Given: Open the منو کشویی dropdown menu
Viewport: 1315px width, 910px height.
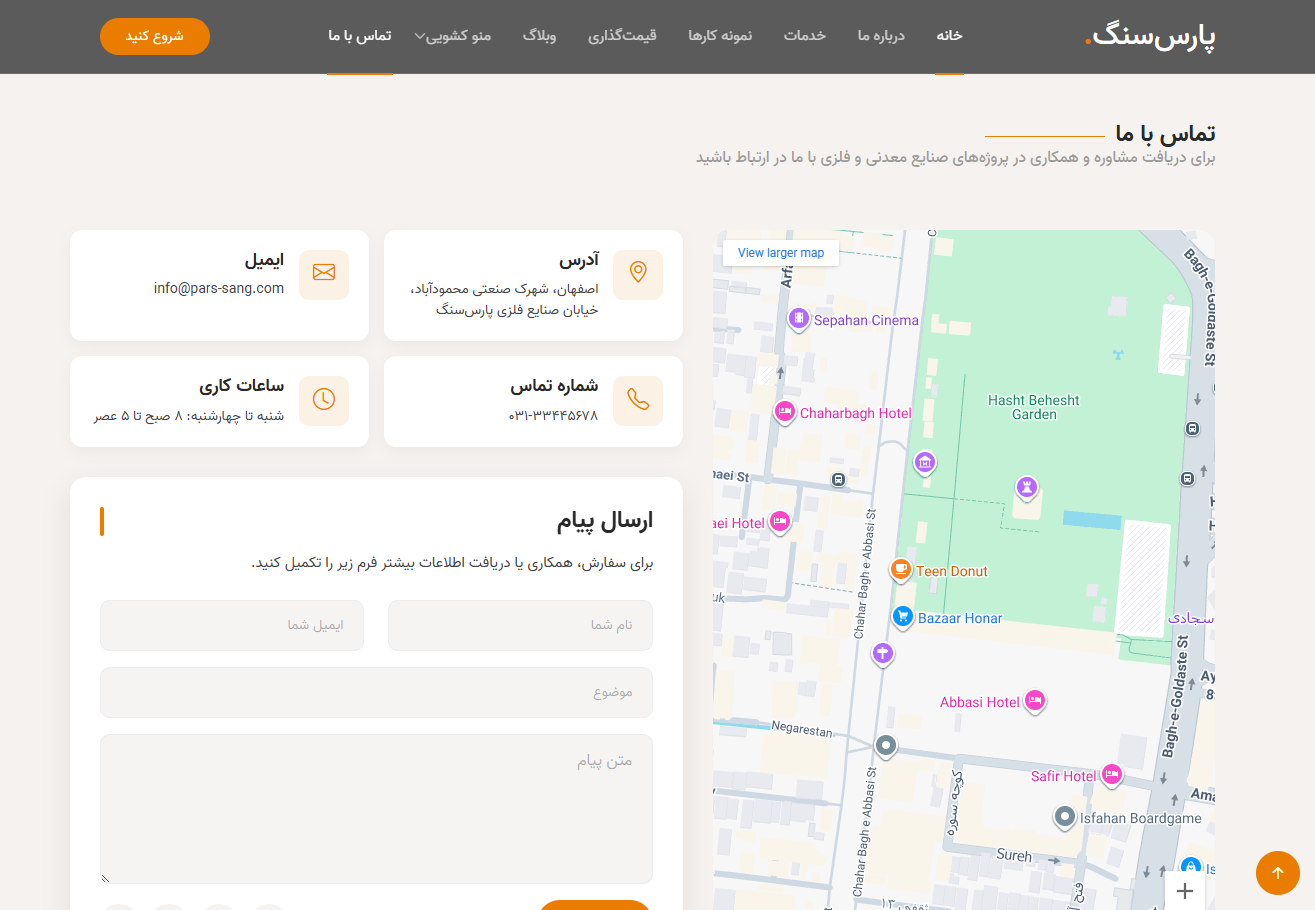Looking at the screenshot, I should (452, 35).
